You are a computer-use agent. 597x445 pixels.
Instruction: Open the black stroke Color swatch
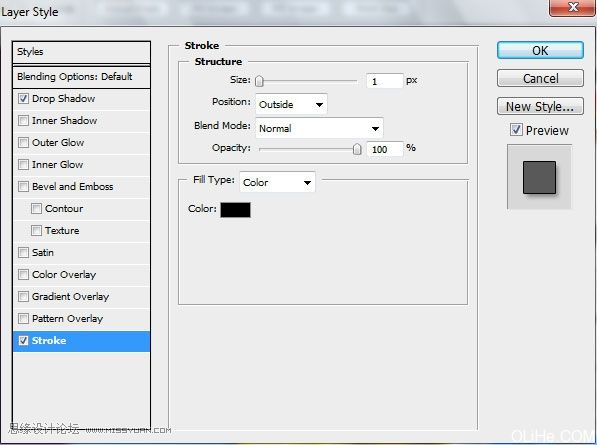coord(236,210)
